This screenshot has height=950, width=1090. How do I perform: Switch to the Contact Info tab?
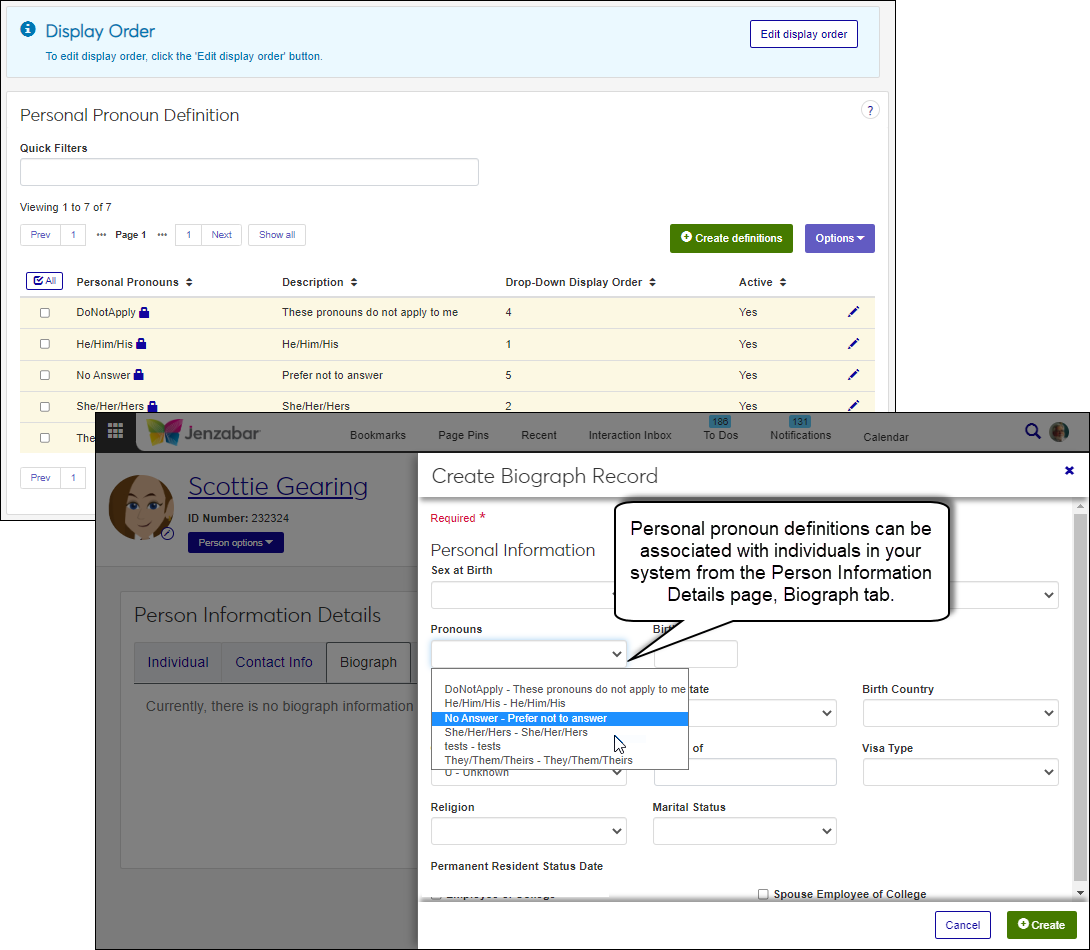click(x=274, y=662)
